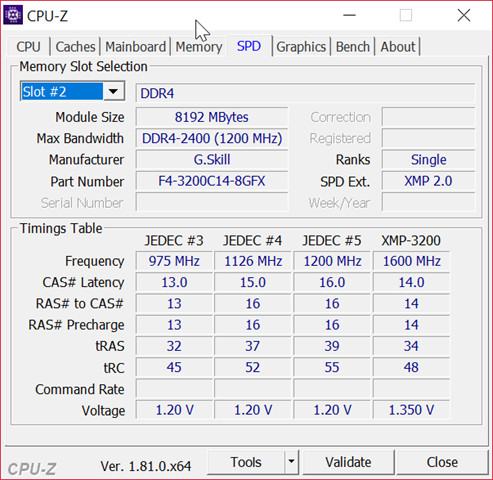The width and height of the screenshot is (493, 480).
Task: Click the tRAS value 37
Action: point(253,346)
